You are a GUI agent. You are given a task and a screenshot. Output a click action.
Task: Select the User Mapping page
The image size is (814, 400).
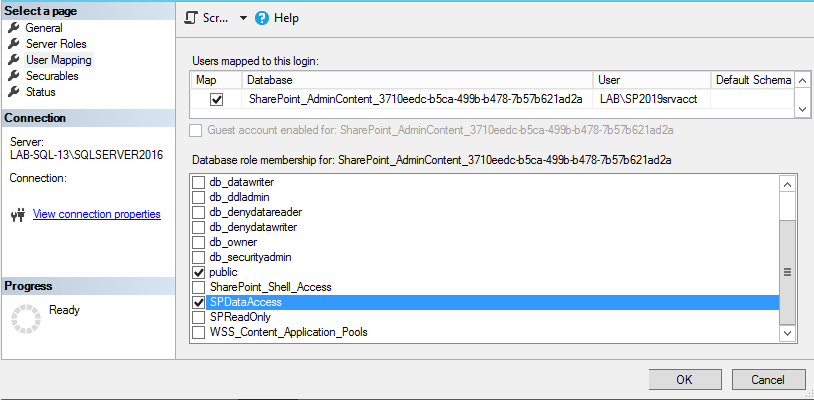pyautogui.click(x=59, y=60)
